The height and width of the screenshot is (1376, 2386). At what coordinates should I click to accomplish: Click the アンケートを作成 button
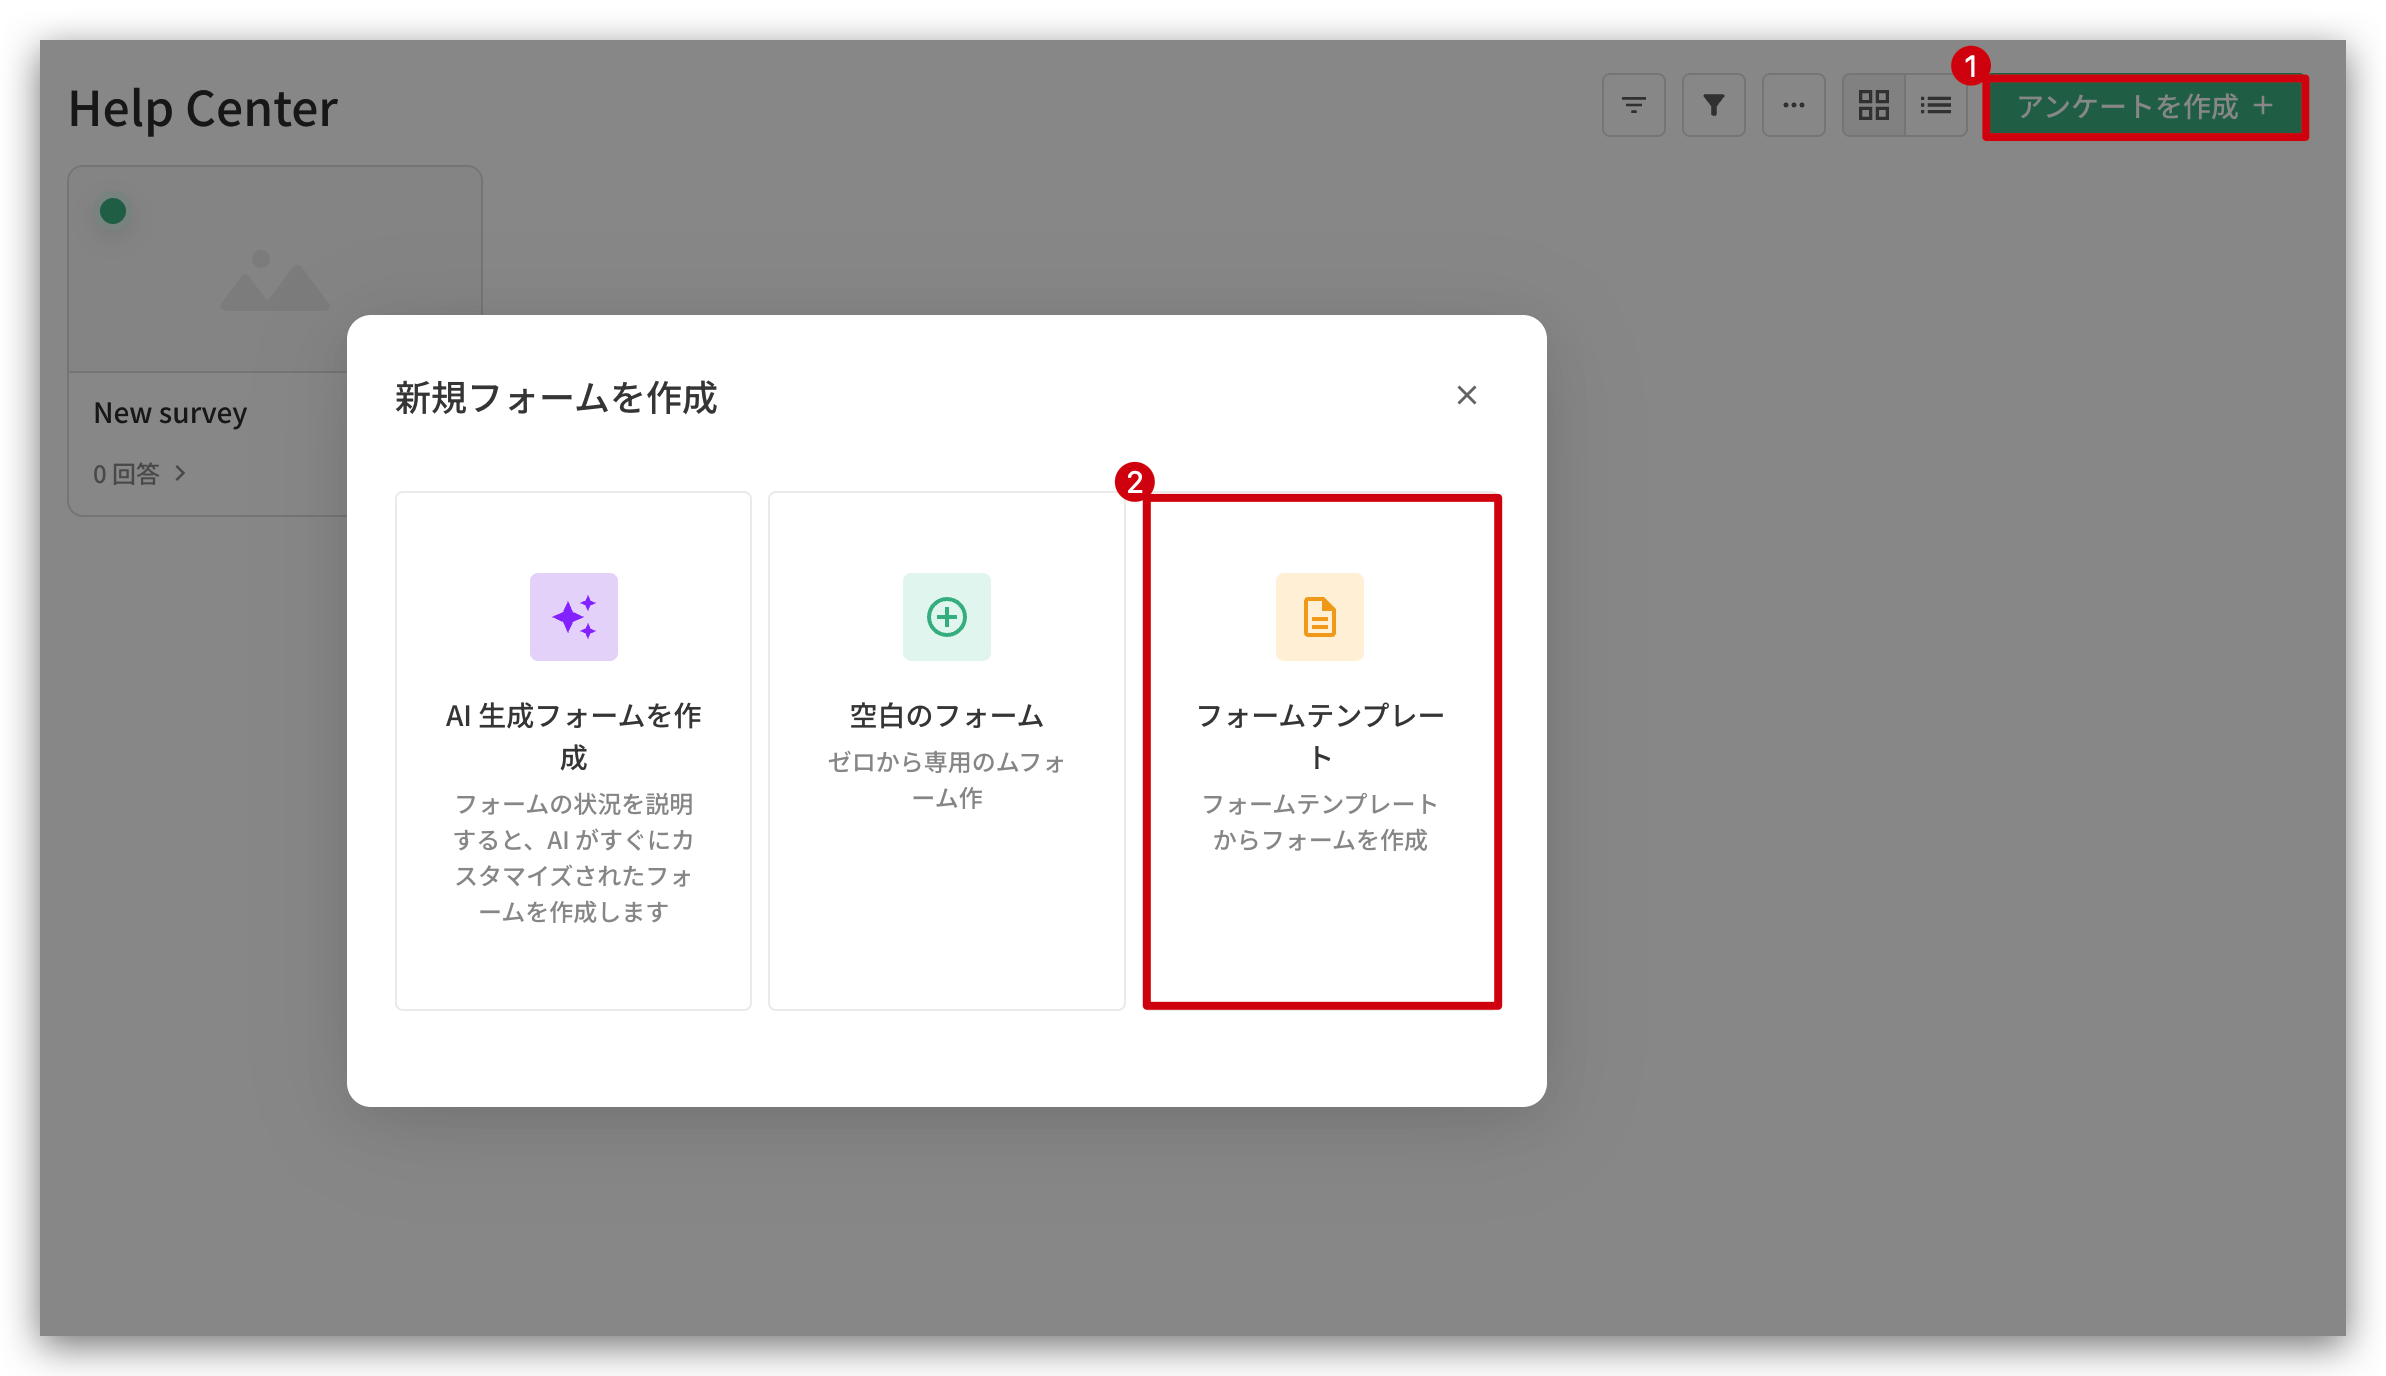point(2145,106)
